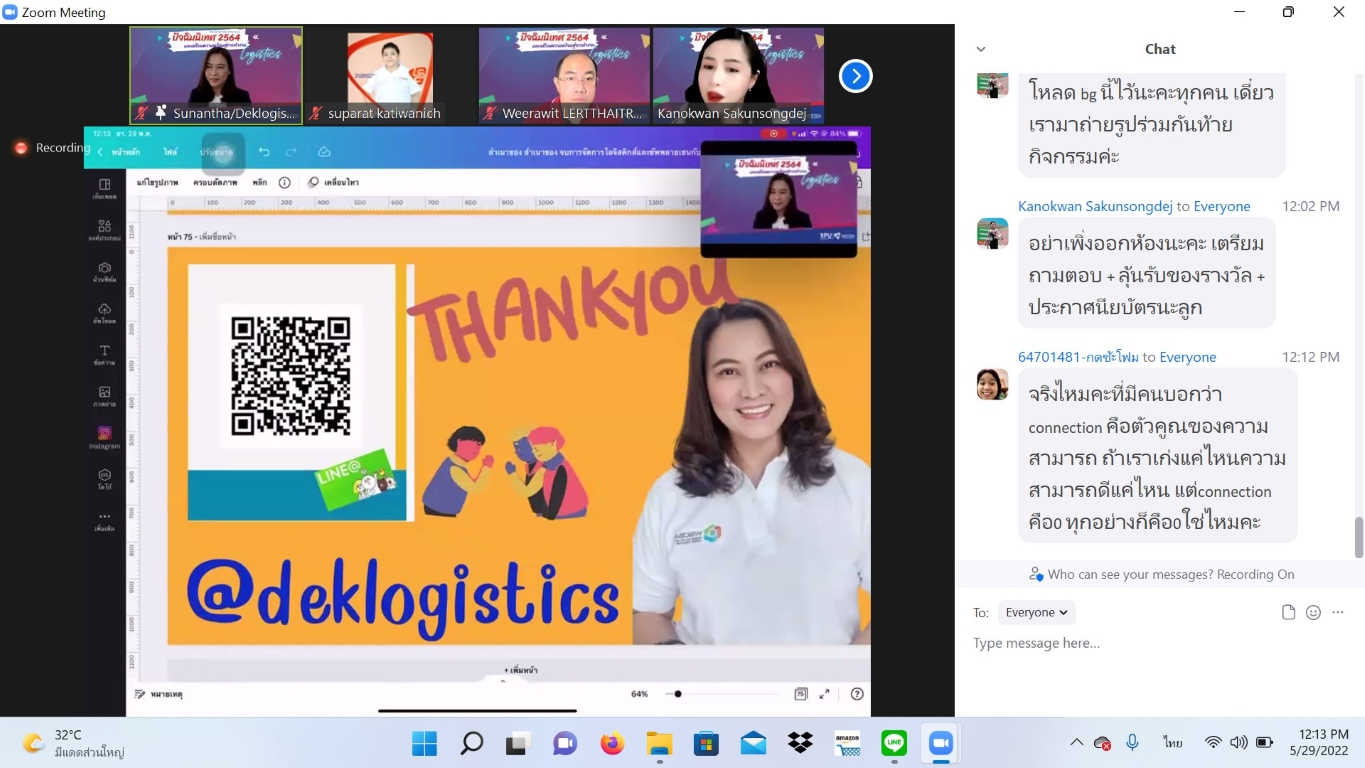This screenshot has height=768, width=1365.
Task: Open the Canva templates sidebar icon
Action: point(104,188)
